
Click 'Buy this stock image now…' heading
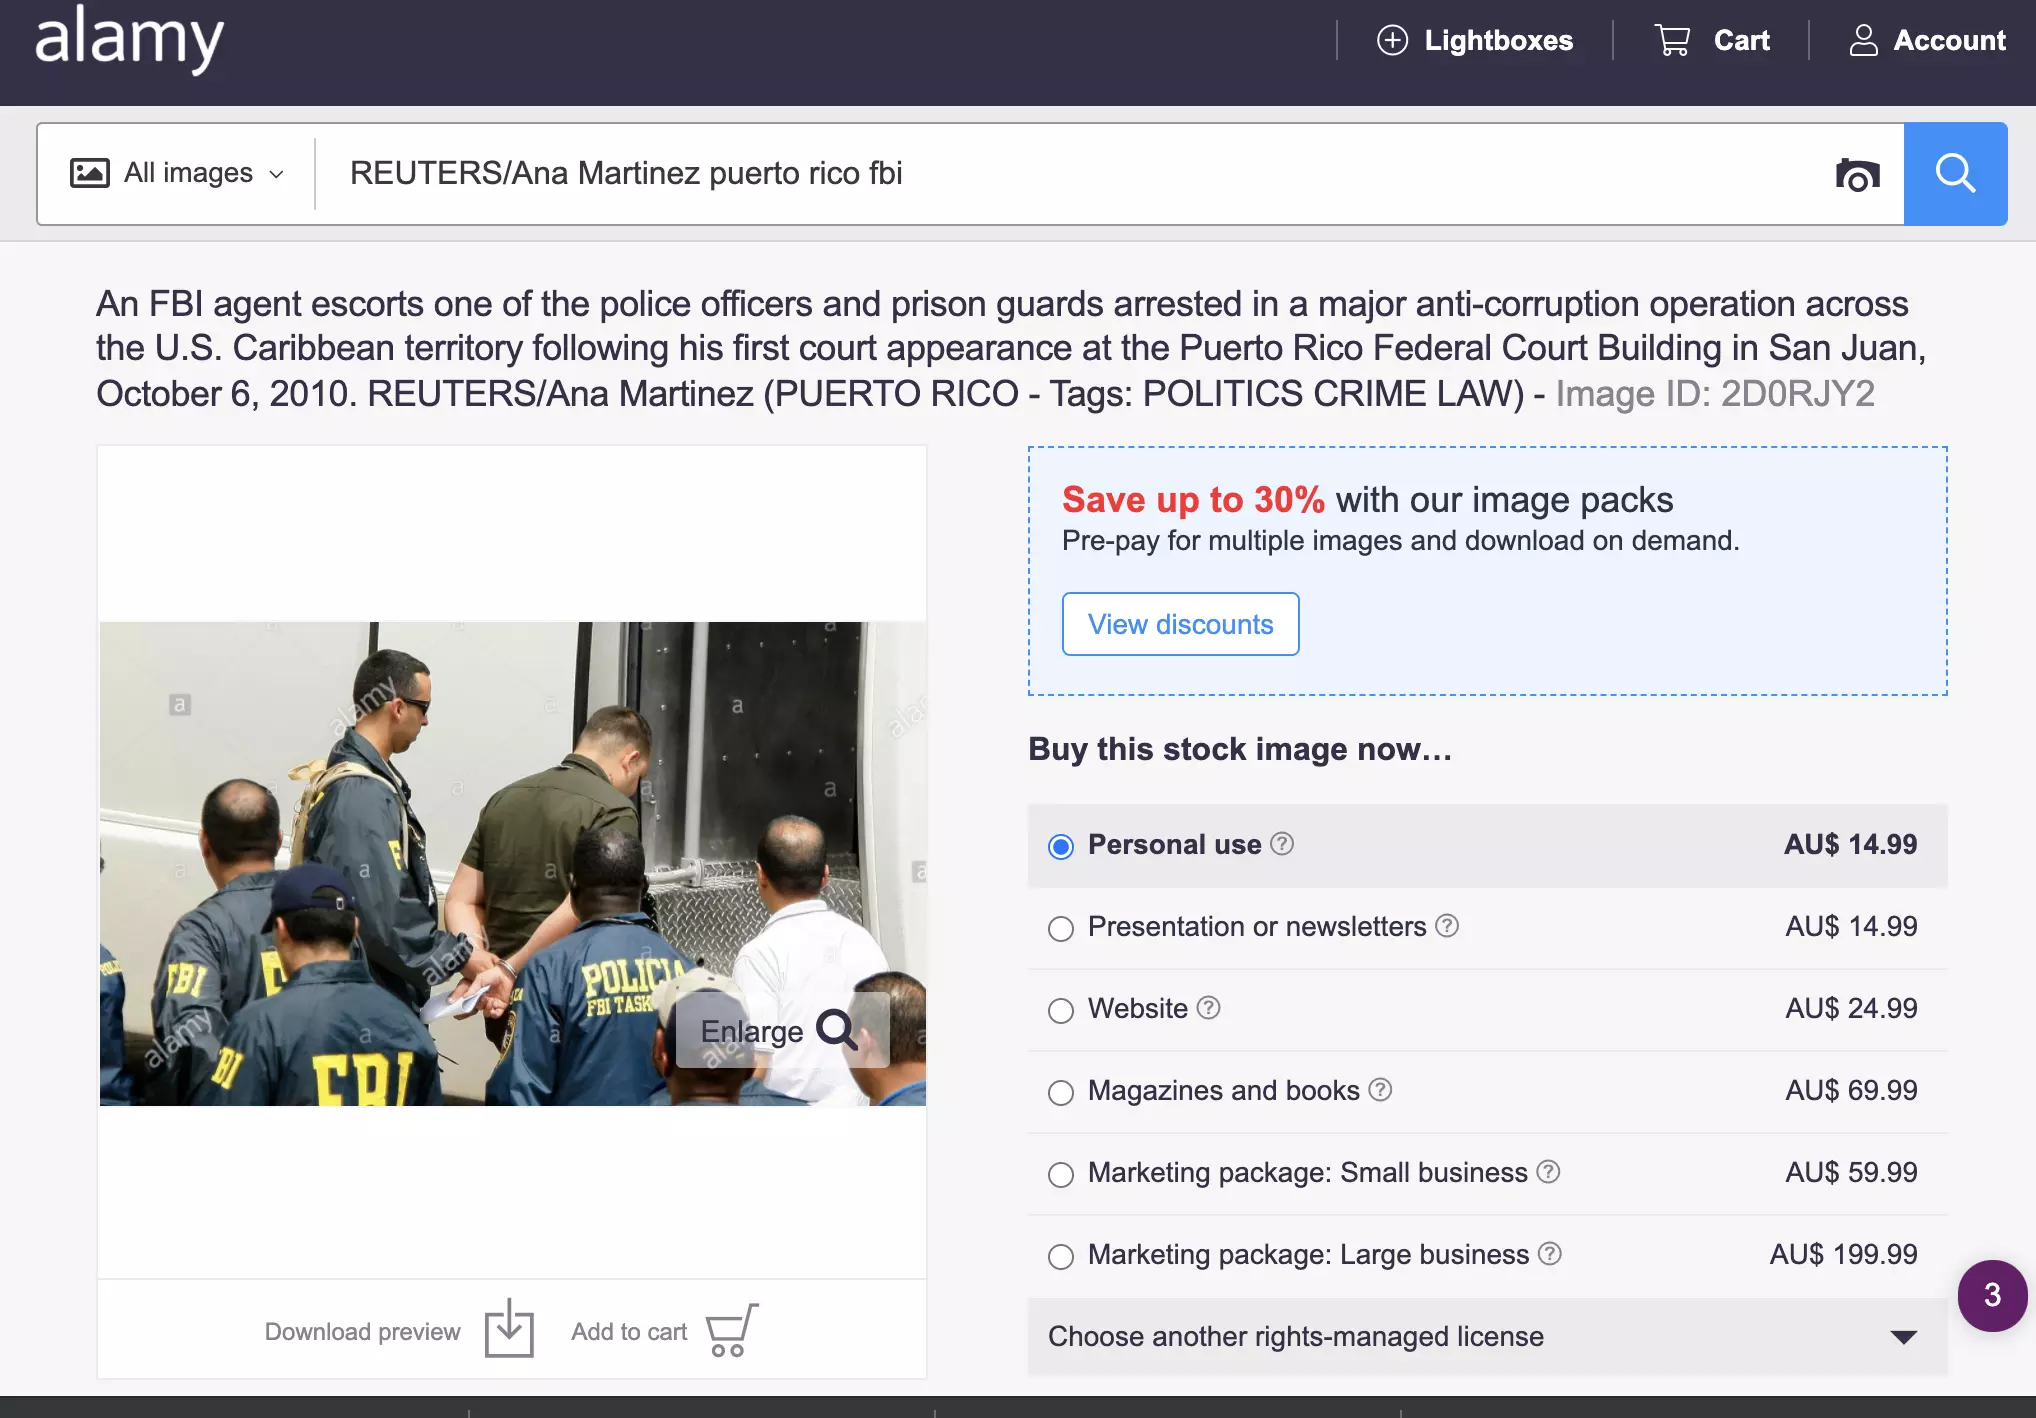[1240, 749]
